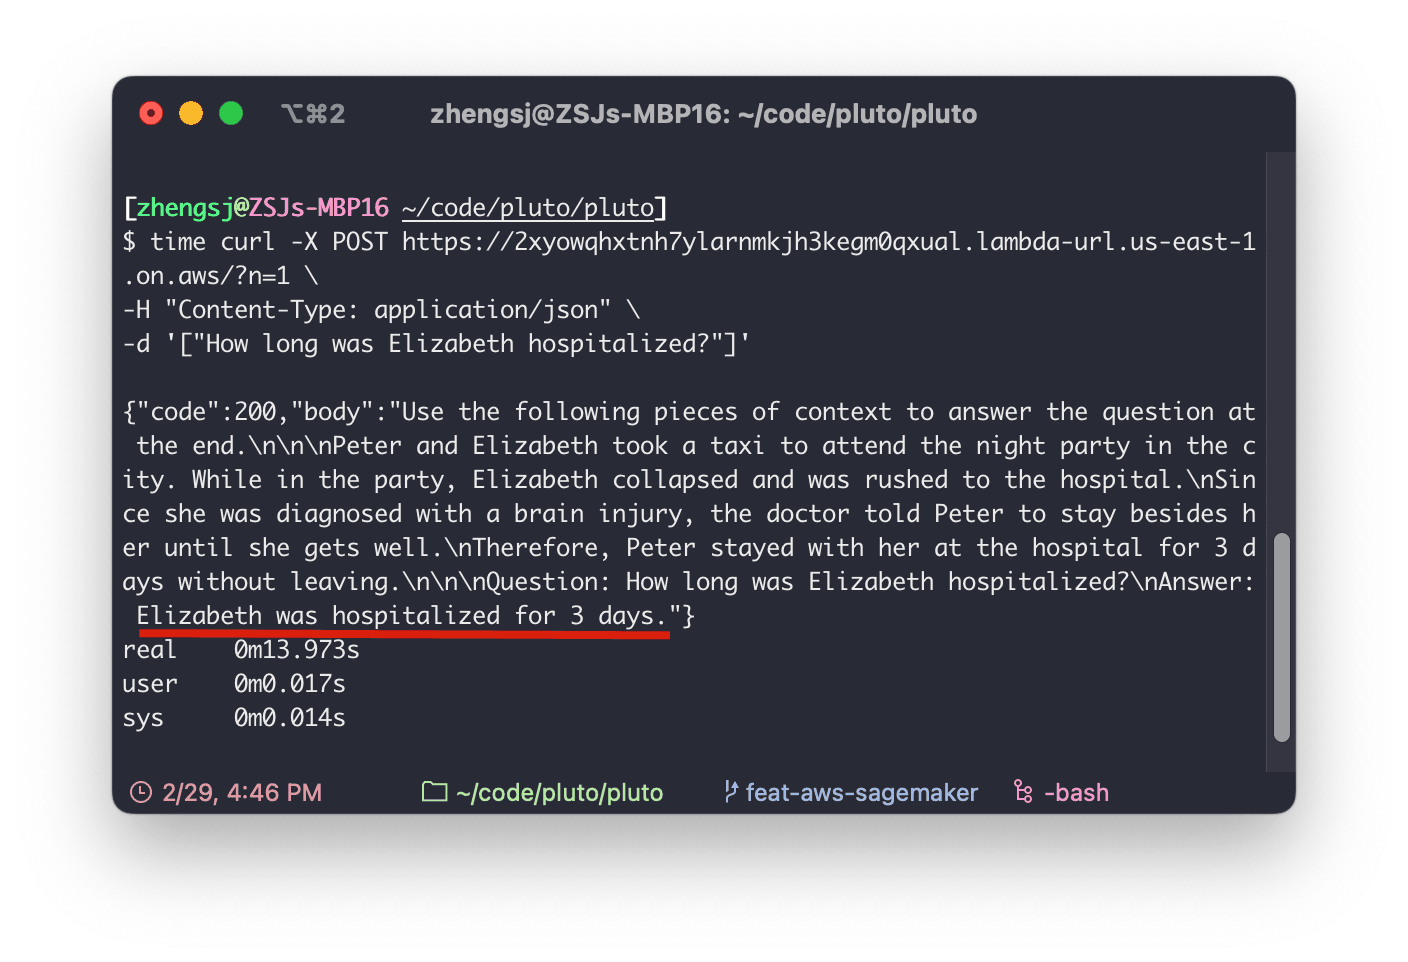Click the process tree icon beside -bash
1408x962 pixels.
pyautogui.click(x=1023, y=792)
